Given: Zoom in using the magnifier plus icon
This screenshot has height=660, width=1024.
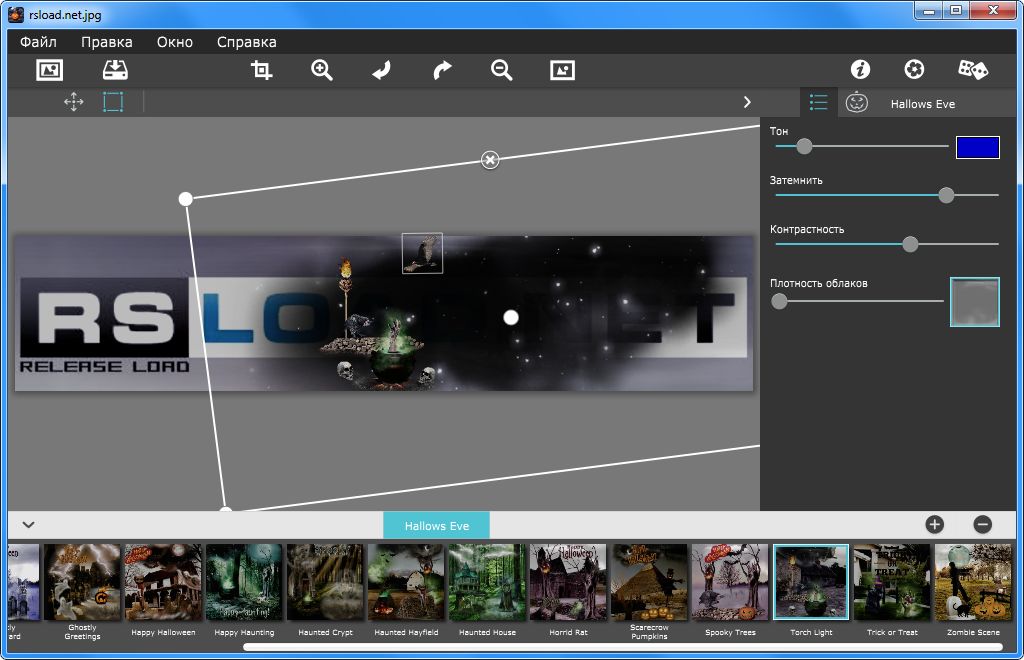Looking at the screenshot, I should 321,70.
